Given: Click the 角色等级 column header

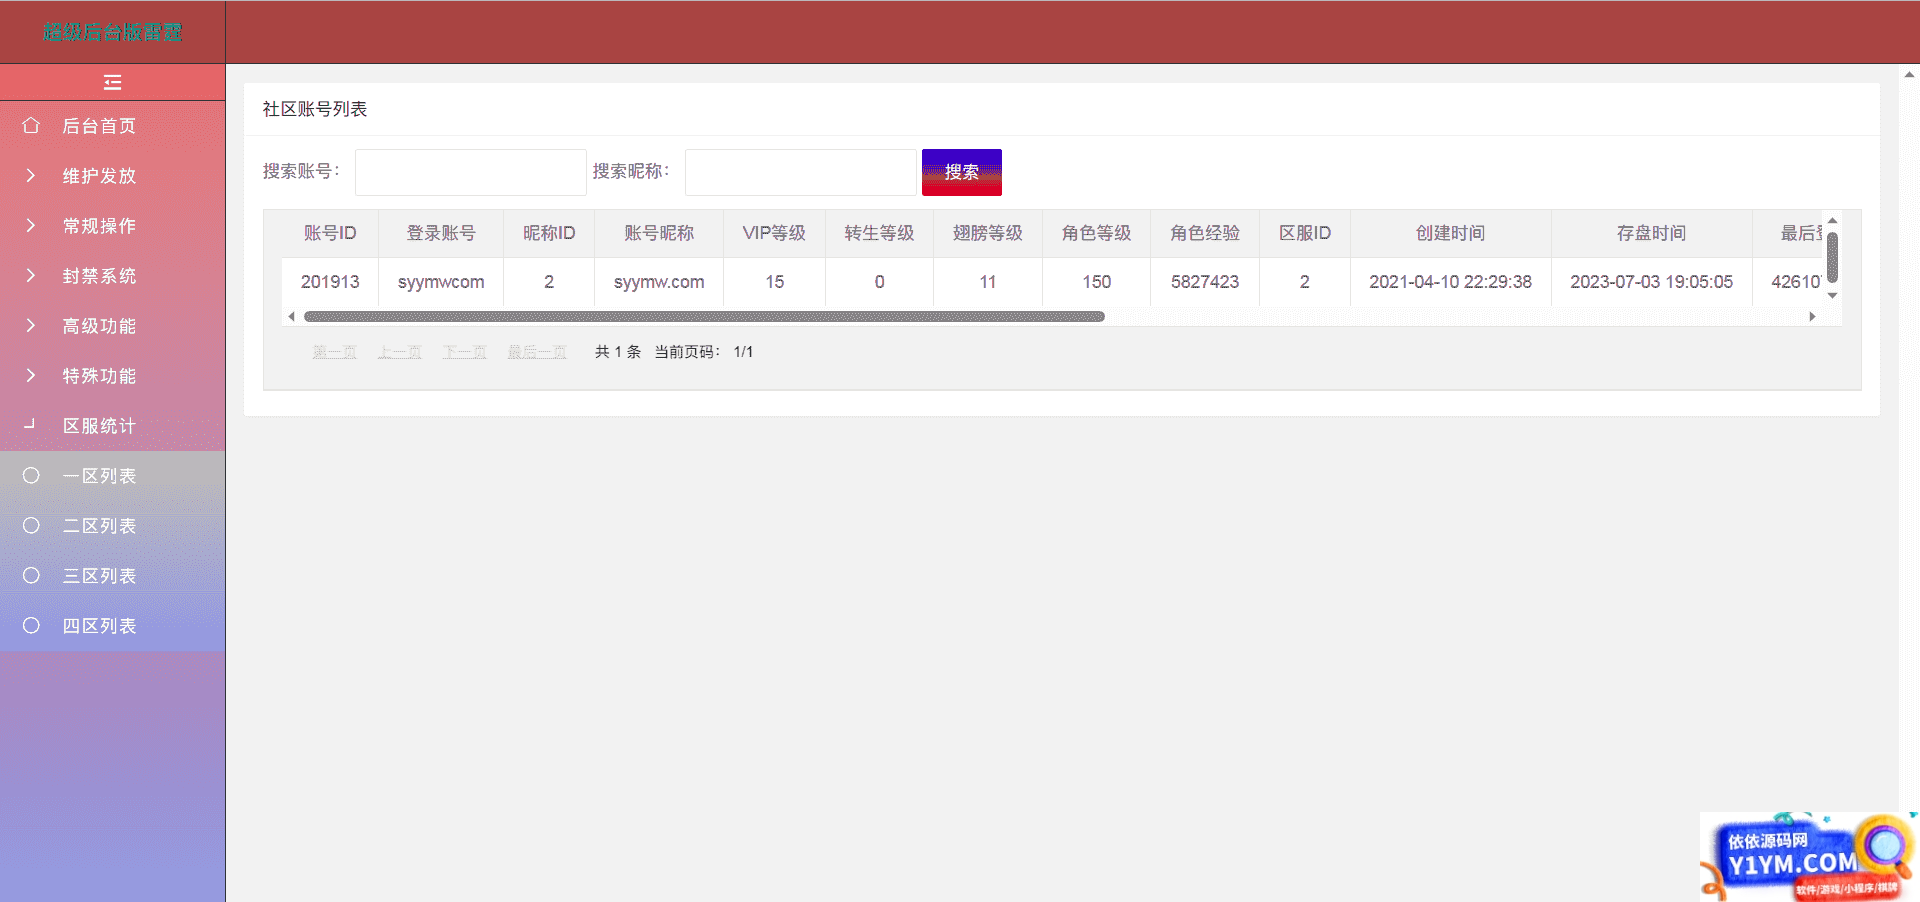Looking at the screenshot, I should [1096, 233].
